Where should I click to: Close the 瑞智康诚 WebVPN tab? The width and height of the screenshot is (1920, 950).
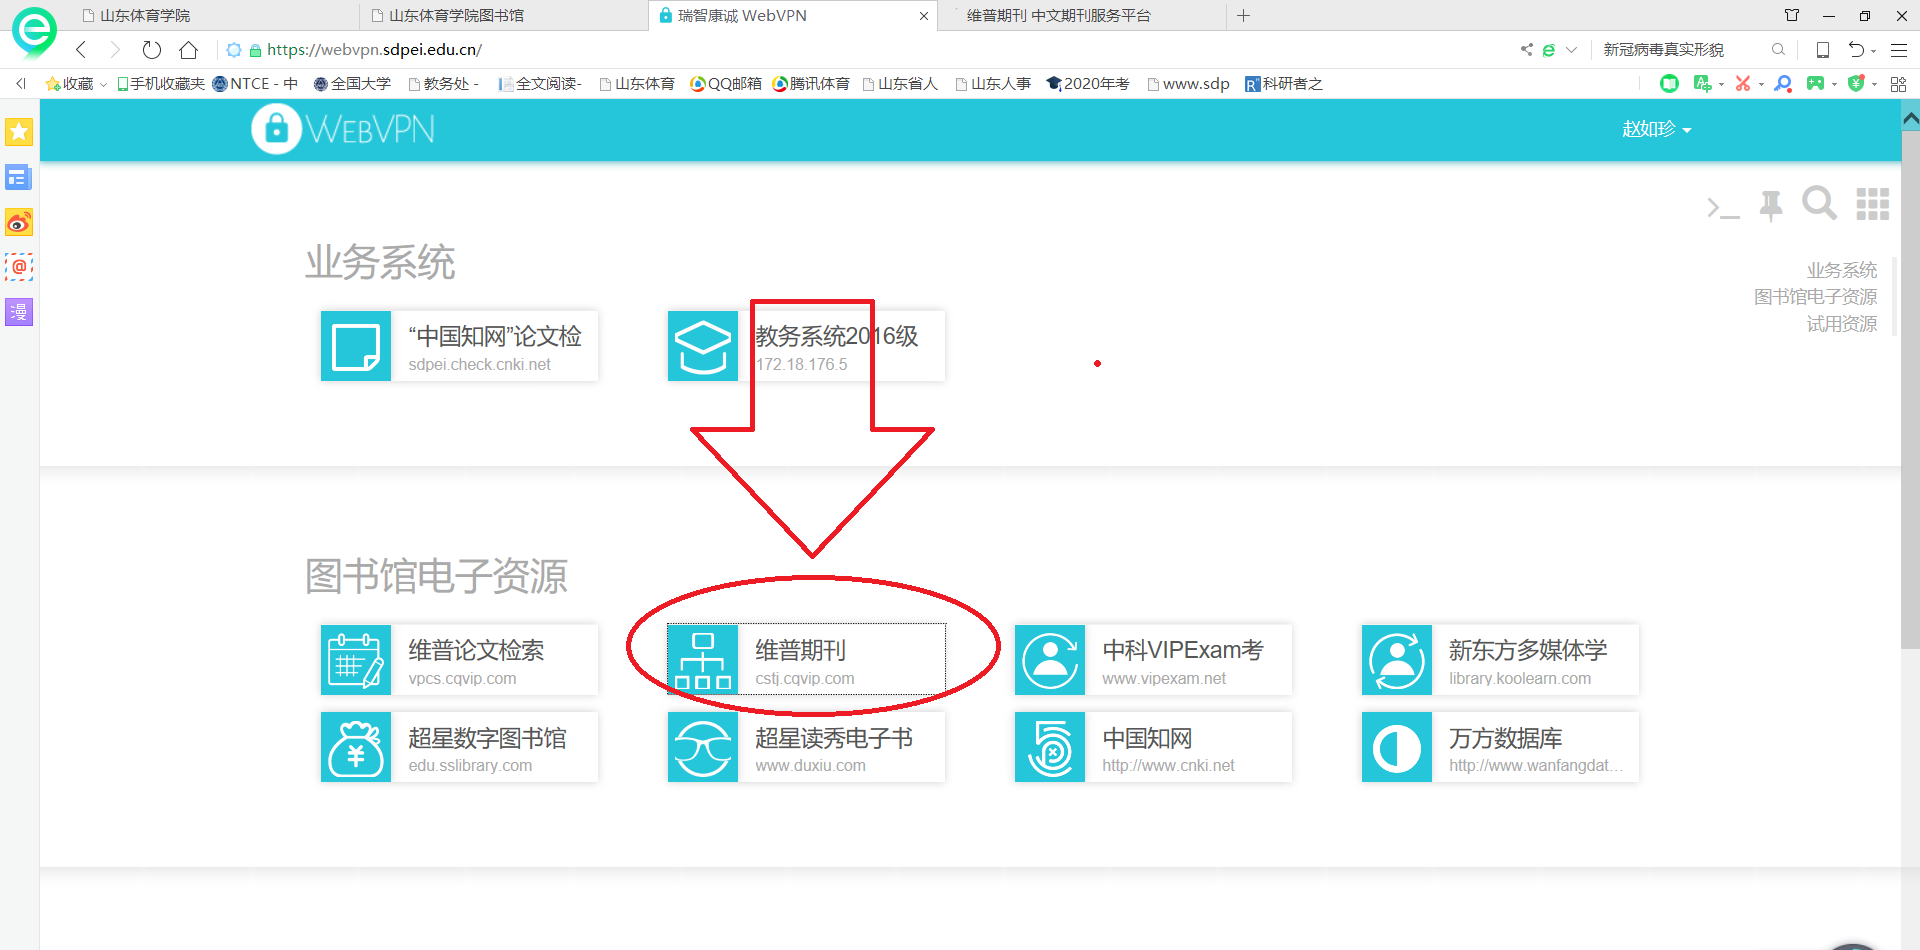pos(924,16)
